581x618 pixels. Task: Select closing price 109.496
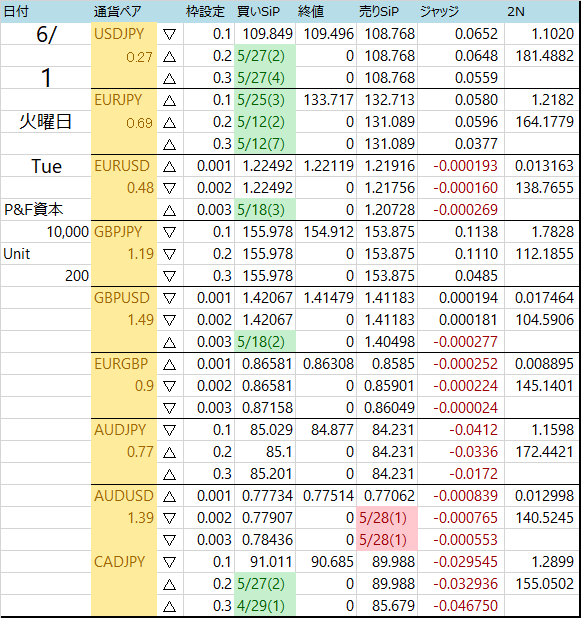(326, 34)
